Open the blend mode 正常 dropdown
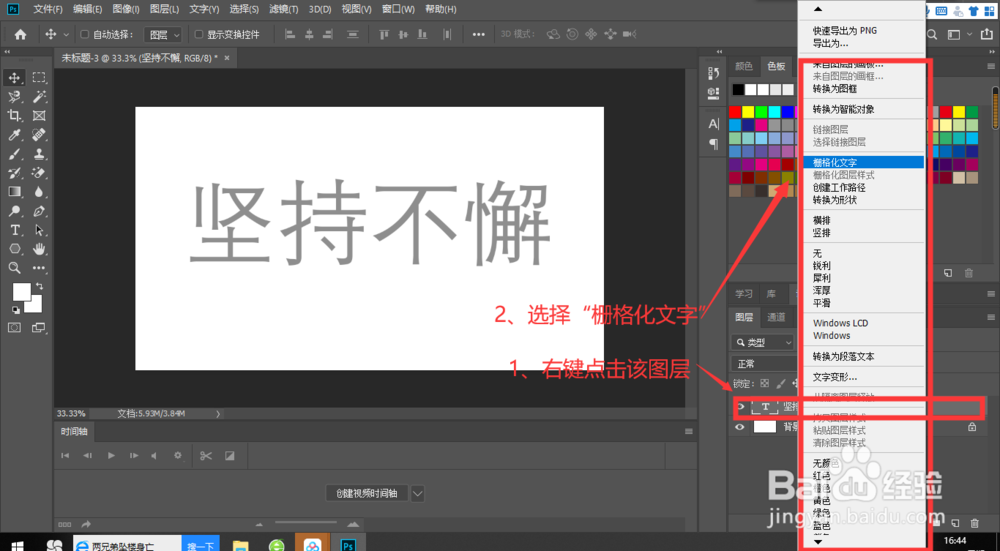Screen dimensions: 1000x551 click(x=765, y=364)
